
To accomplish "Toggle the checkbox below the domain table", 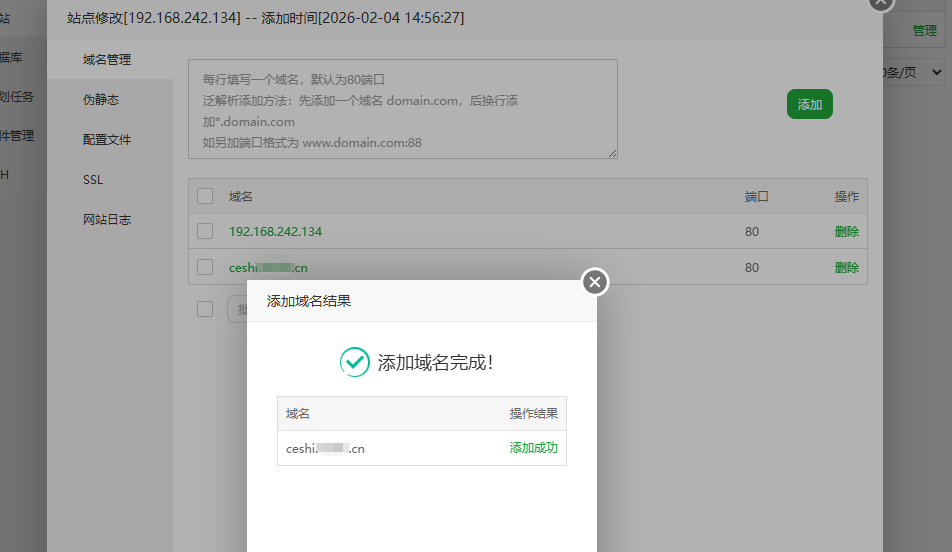I will coord(205,309).
